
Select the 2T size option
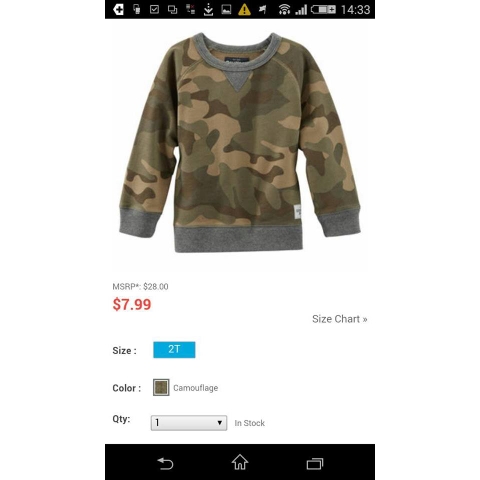[174, 350]
